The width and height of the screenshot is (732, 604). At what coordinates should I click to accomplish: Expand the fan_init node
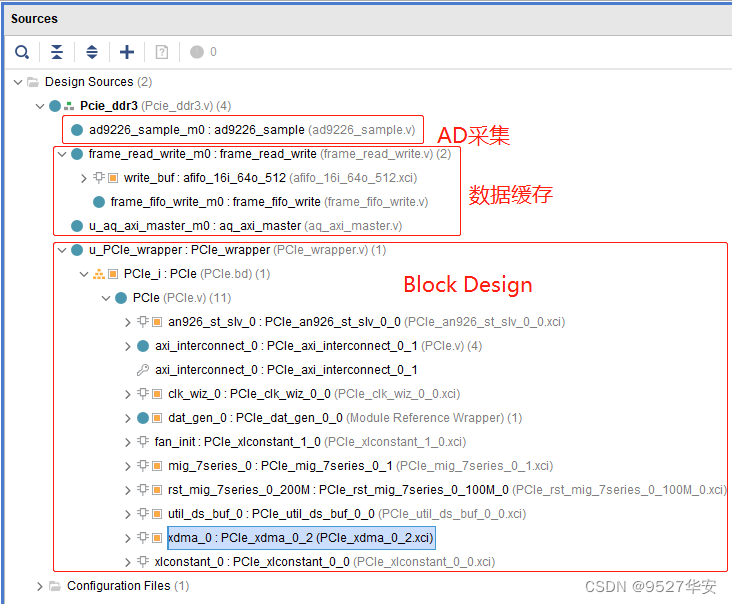pos(127,442)
